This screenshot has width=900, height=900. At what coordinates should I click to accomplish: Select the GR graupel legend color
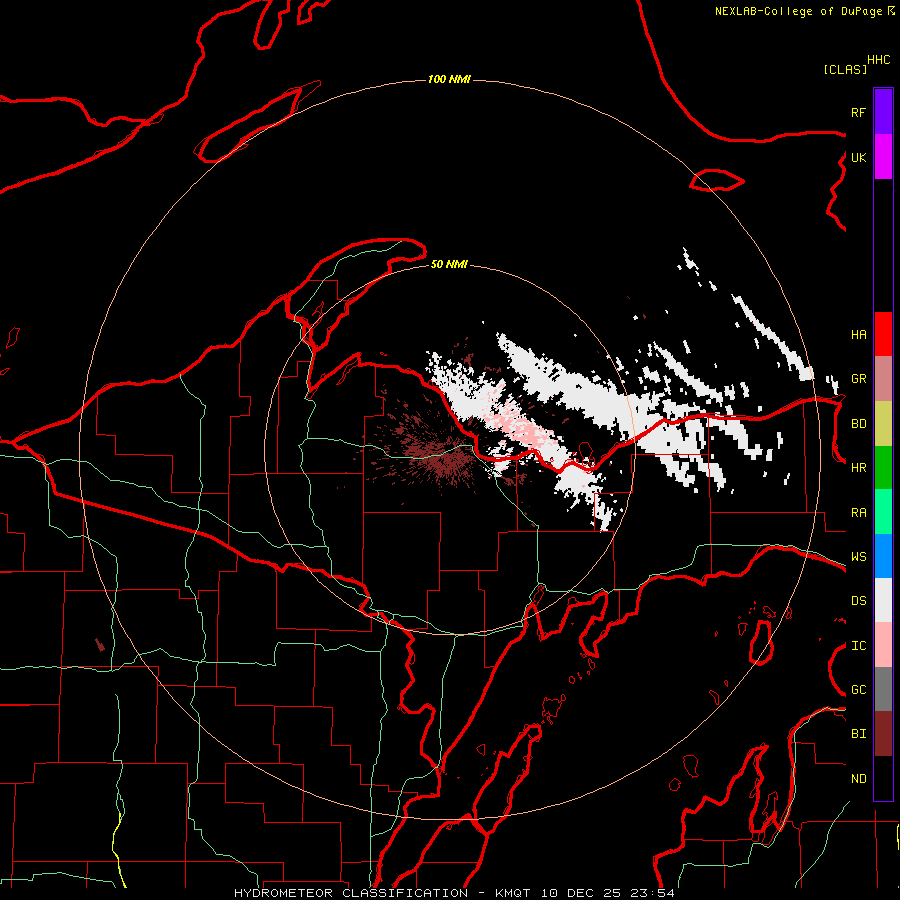click(883, 378)
